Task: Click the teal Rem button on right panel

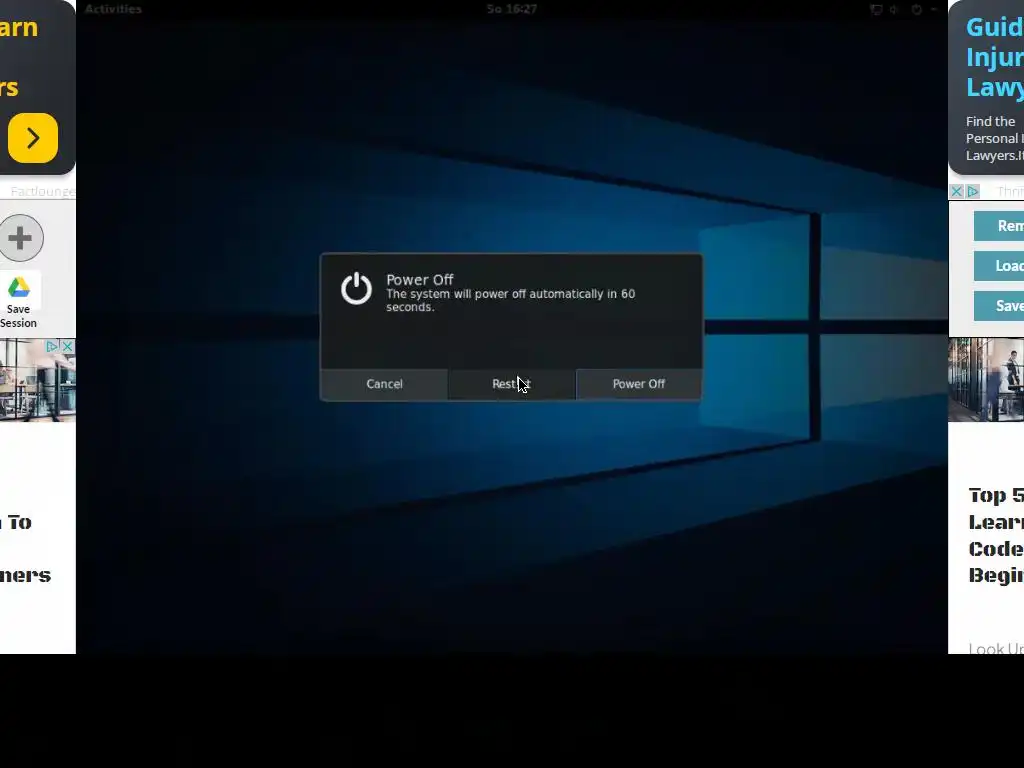Action: tap(999, 226)
